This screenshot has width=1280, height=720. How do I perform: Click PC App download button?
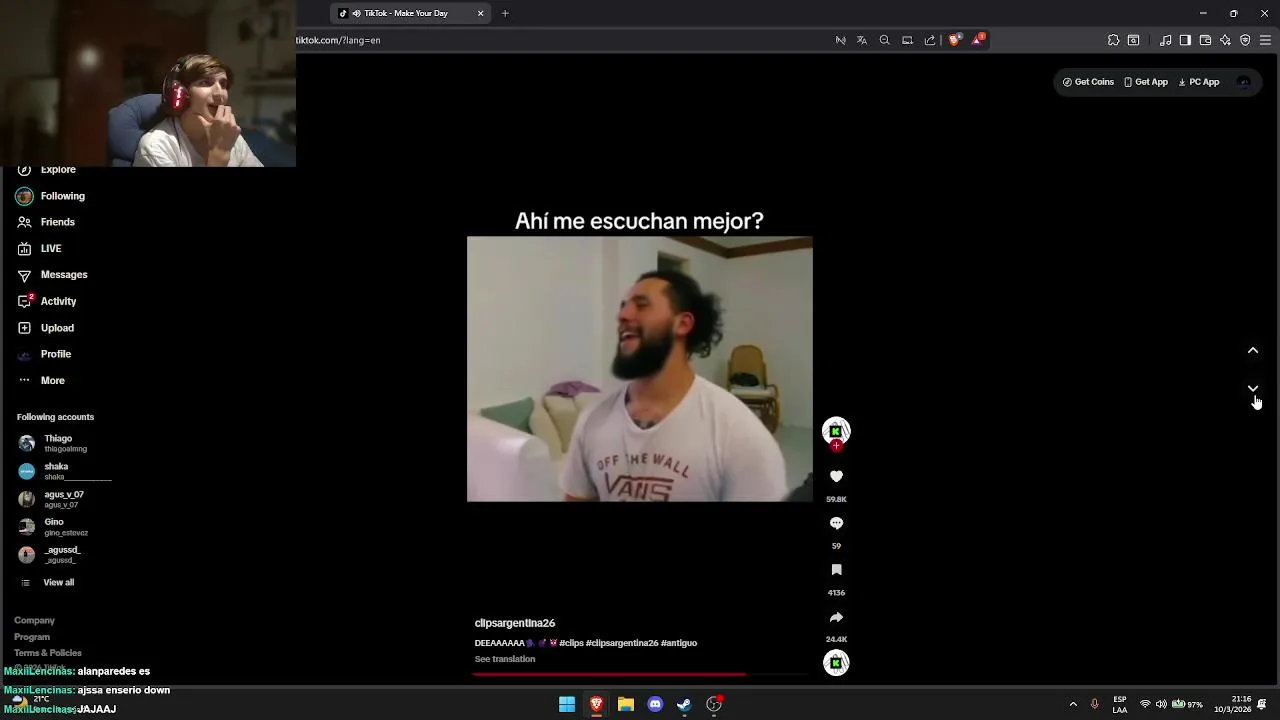pos(1199,82)
